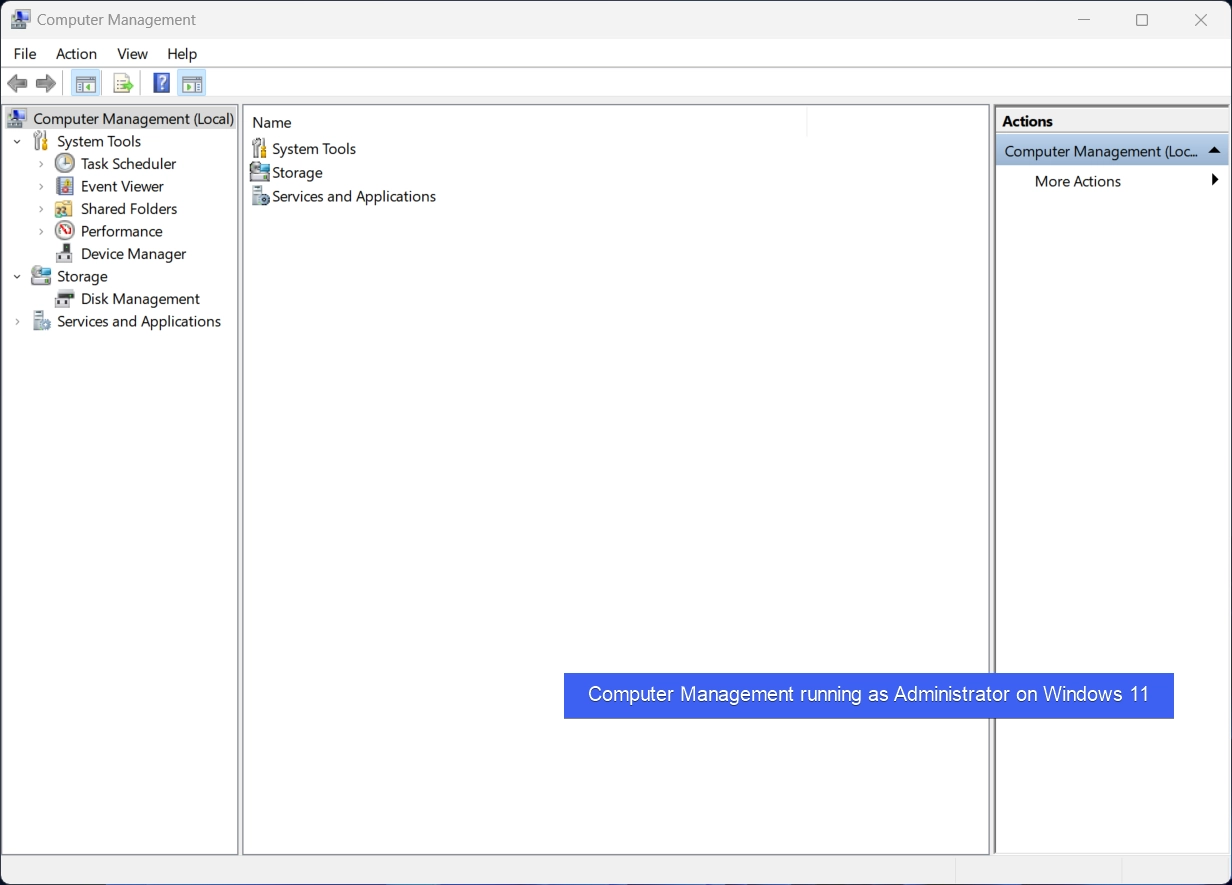Viewport: 1232px width, 885px height.
Task: Select Services and Applications label in tree
Action: click(139, 321)
